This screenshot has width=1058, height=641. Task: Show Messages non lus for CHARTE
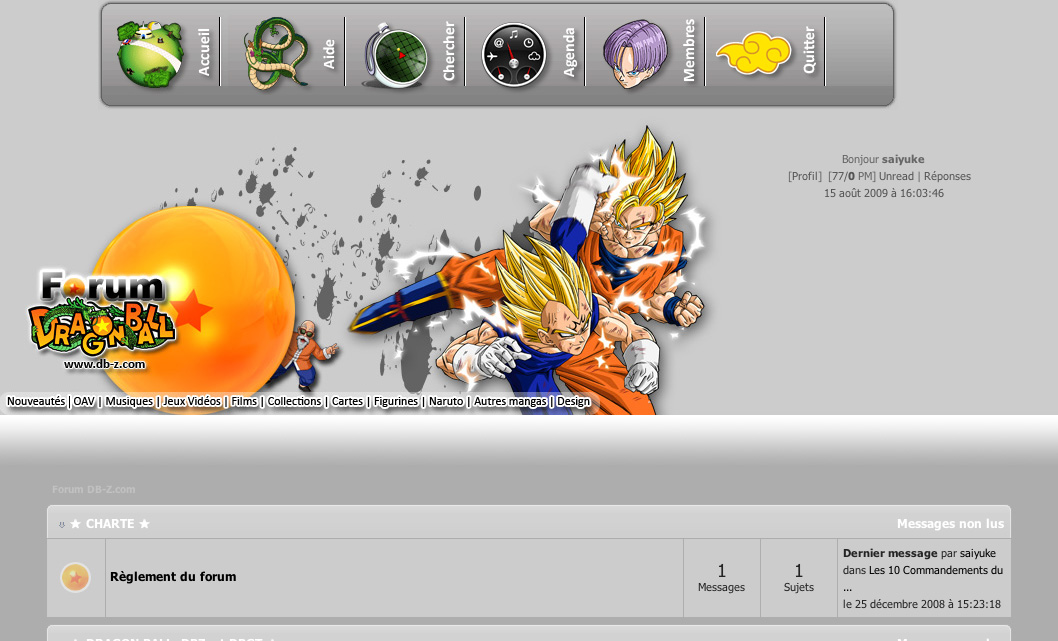tap(950, 524)
